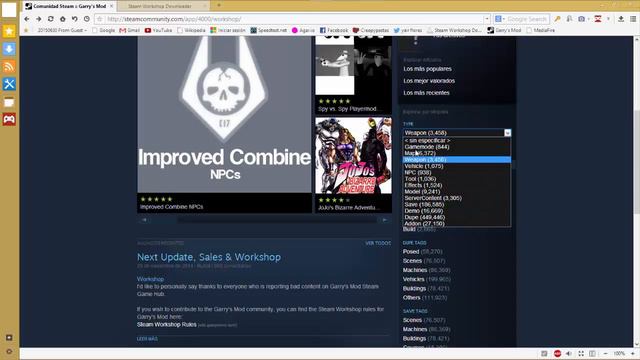
Task: Open the downloads arrow in the left sidebar
Action: [9, 49]
